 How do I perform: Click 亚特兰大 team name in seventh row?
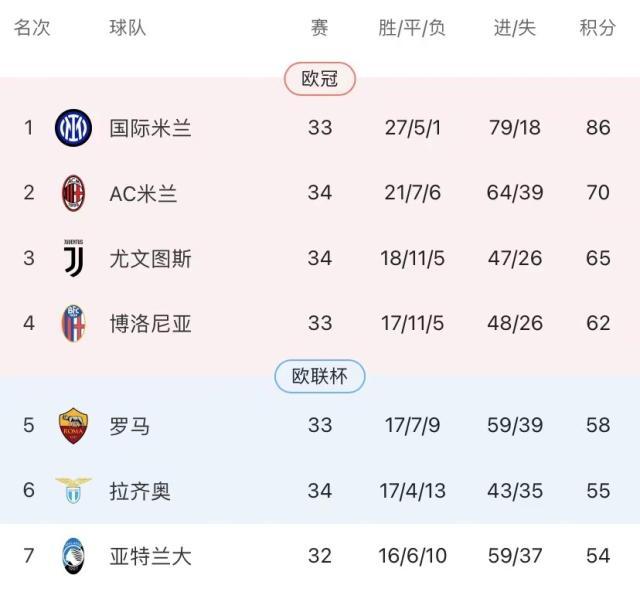click(150, 556)
